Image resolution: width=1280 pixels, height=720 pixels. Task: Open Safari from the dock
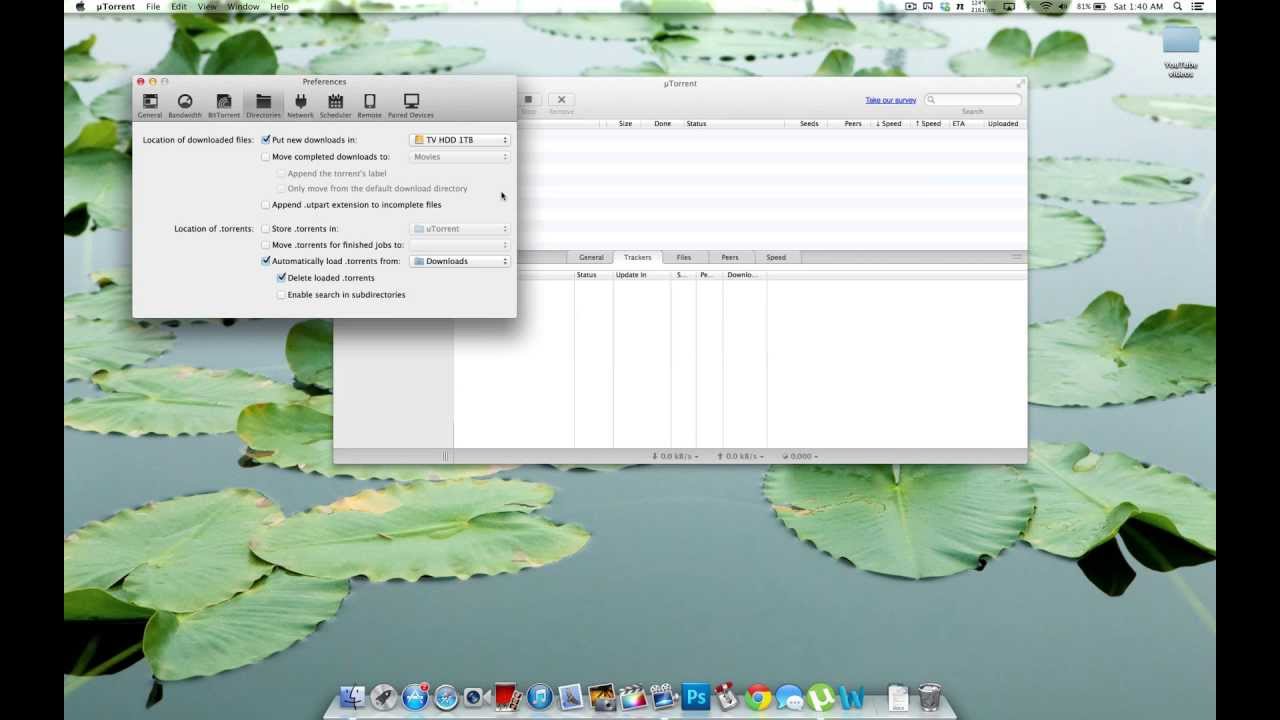pos(446,697)
